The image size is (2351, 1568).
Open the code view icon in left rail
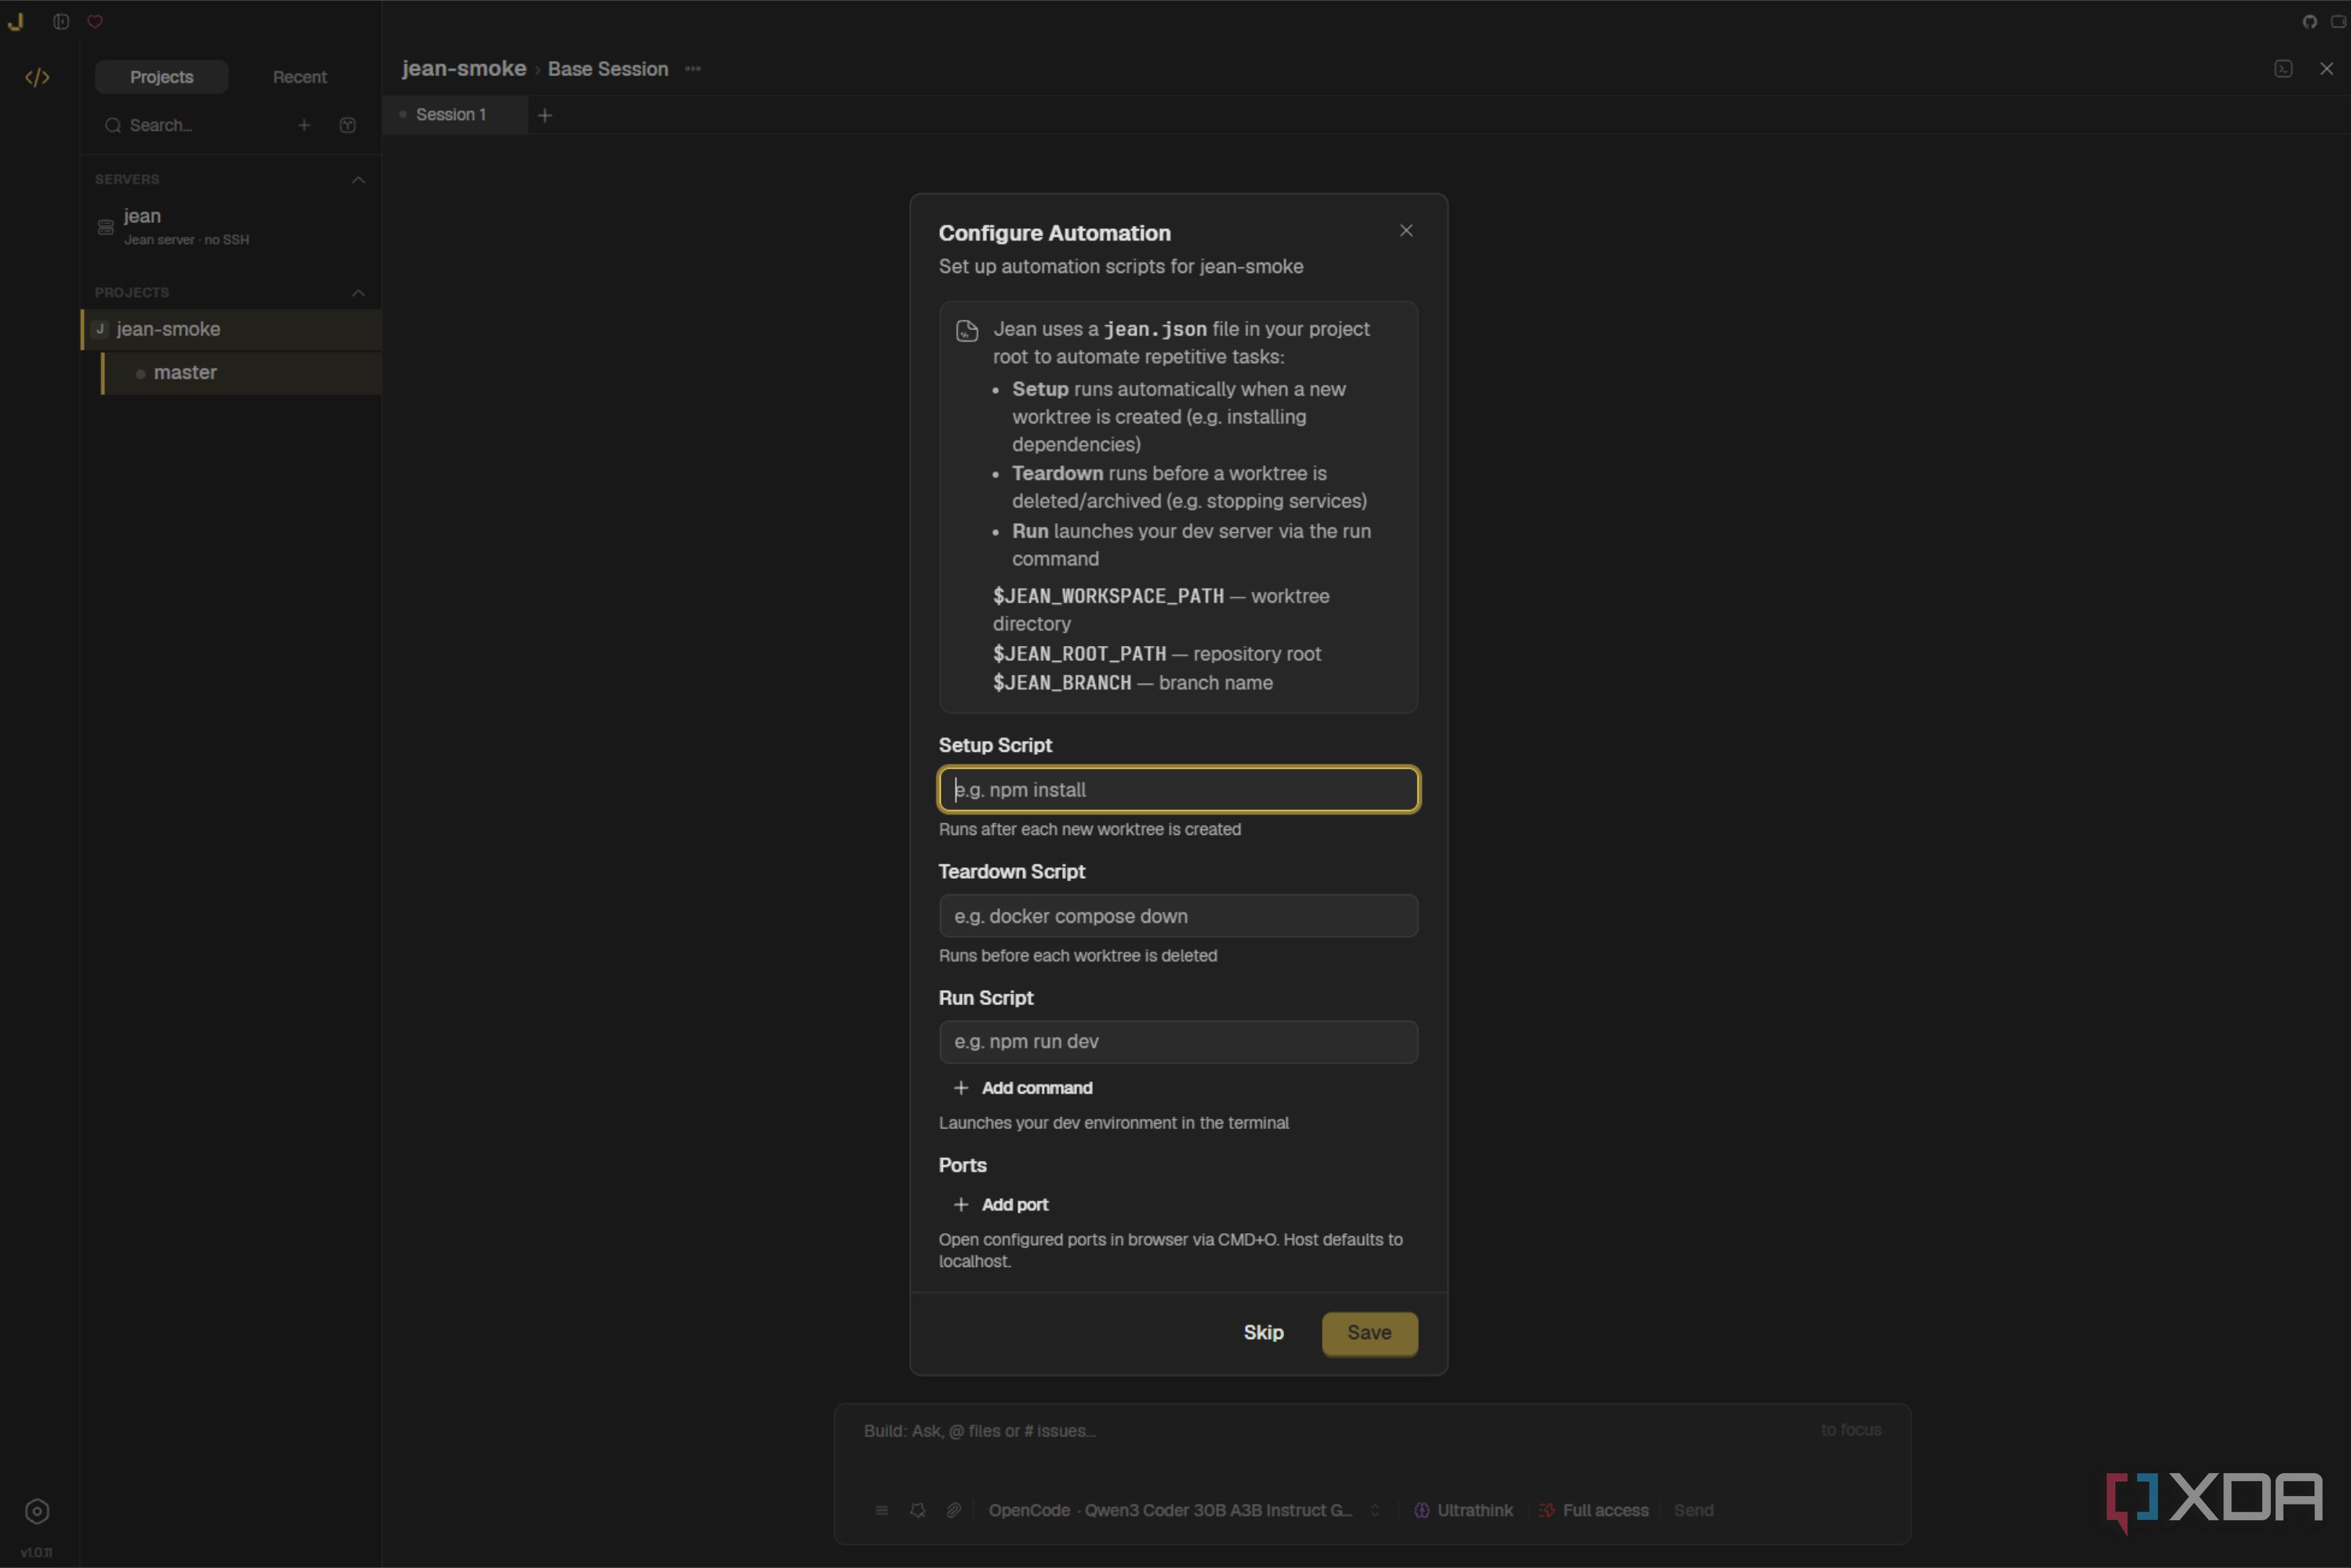(x=37, y=77)
